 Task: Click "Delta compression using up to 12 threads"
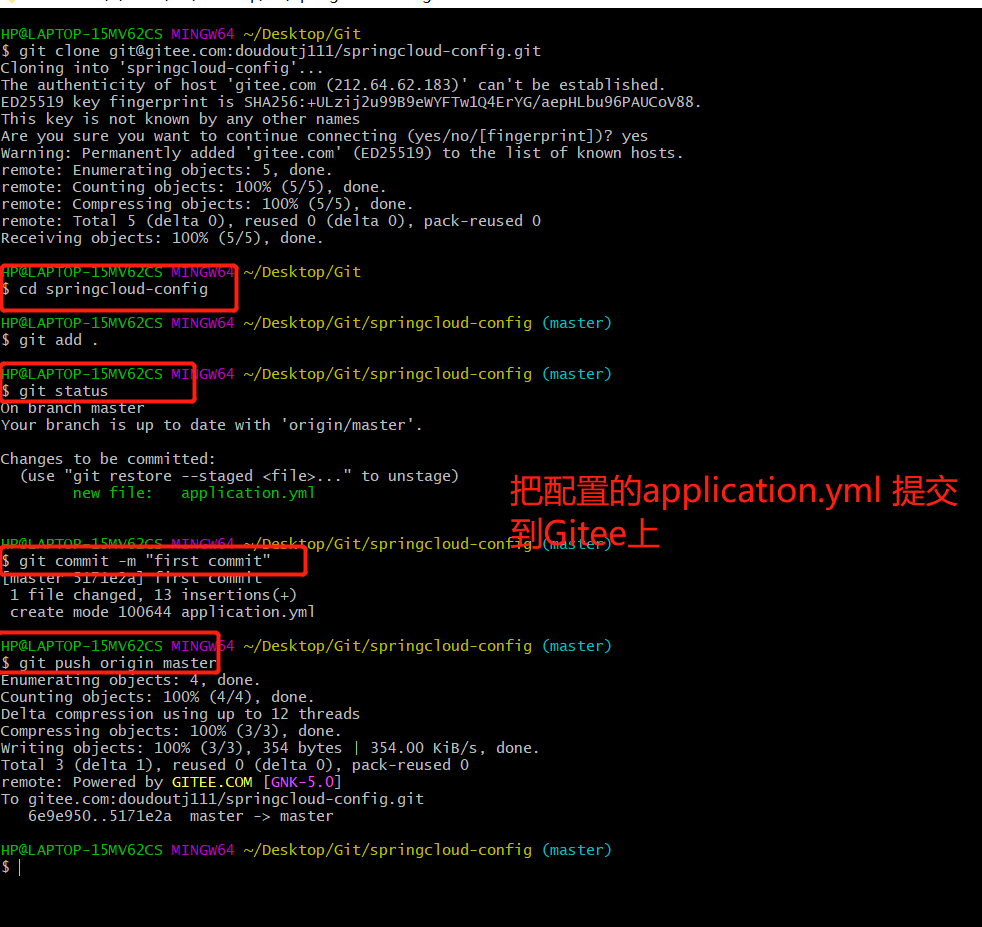click(180, 713)
